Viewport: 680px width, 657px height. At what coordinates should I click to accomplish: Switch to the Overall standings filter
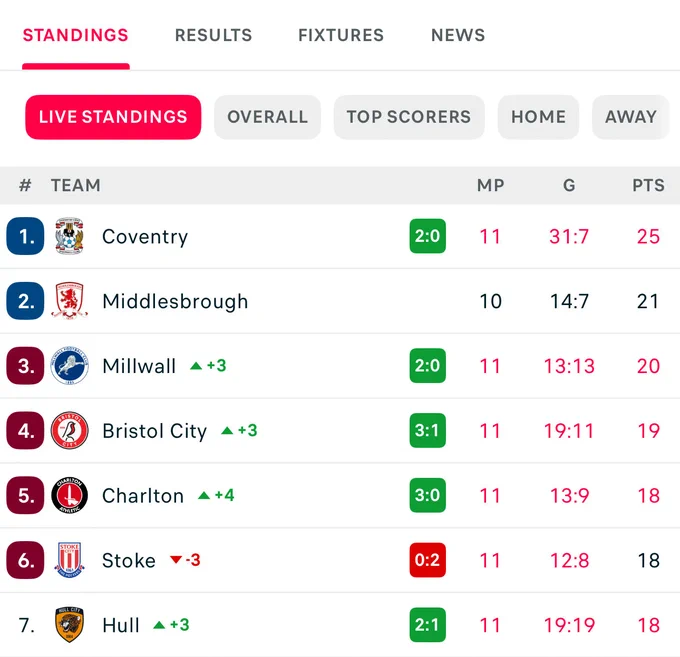tap(268, 117)
